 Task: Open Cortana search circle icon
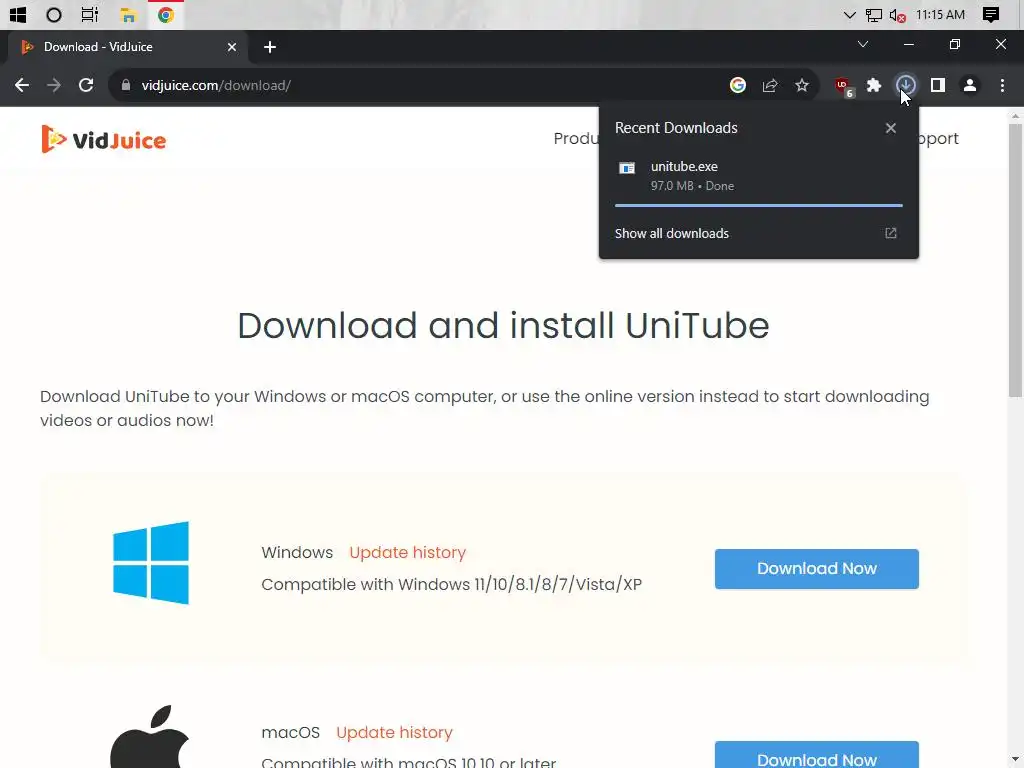coord(54,14)
